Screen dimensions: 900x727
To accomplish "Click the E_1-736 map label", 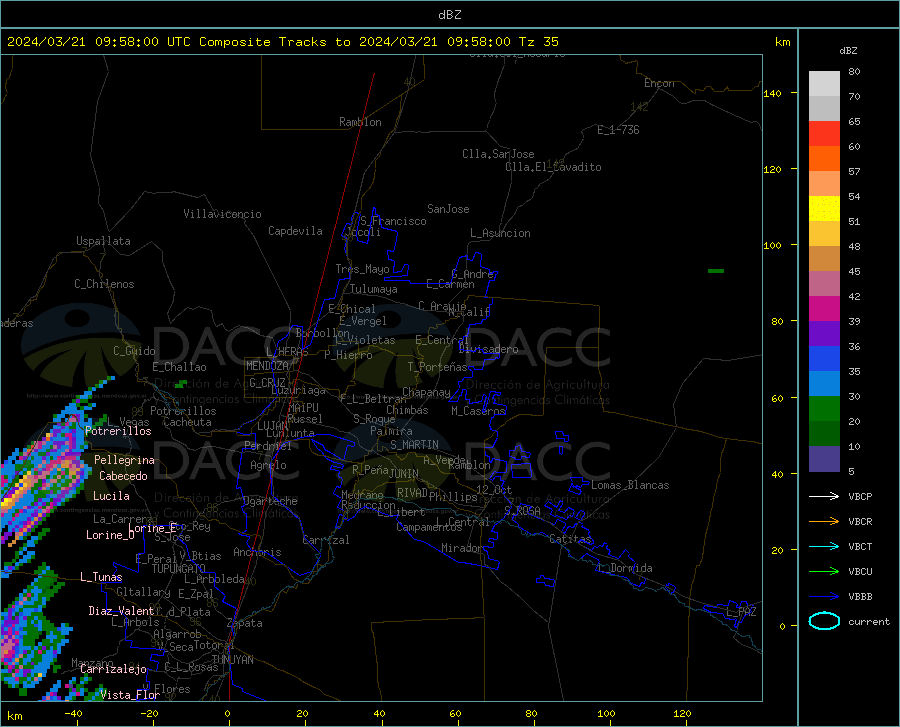I will click(618, 130).
